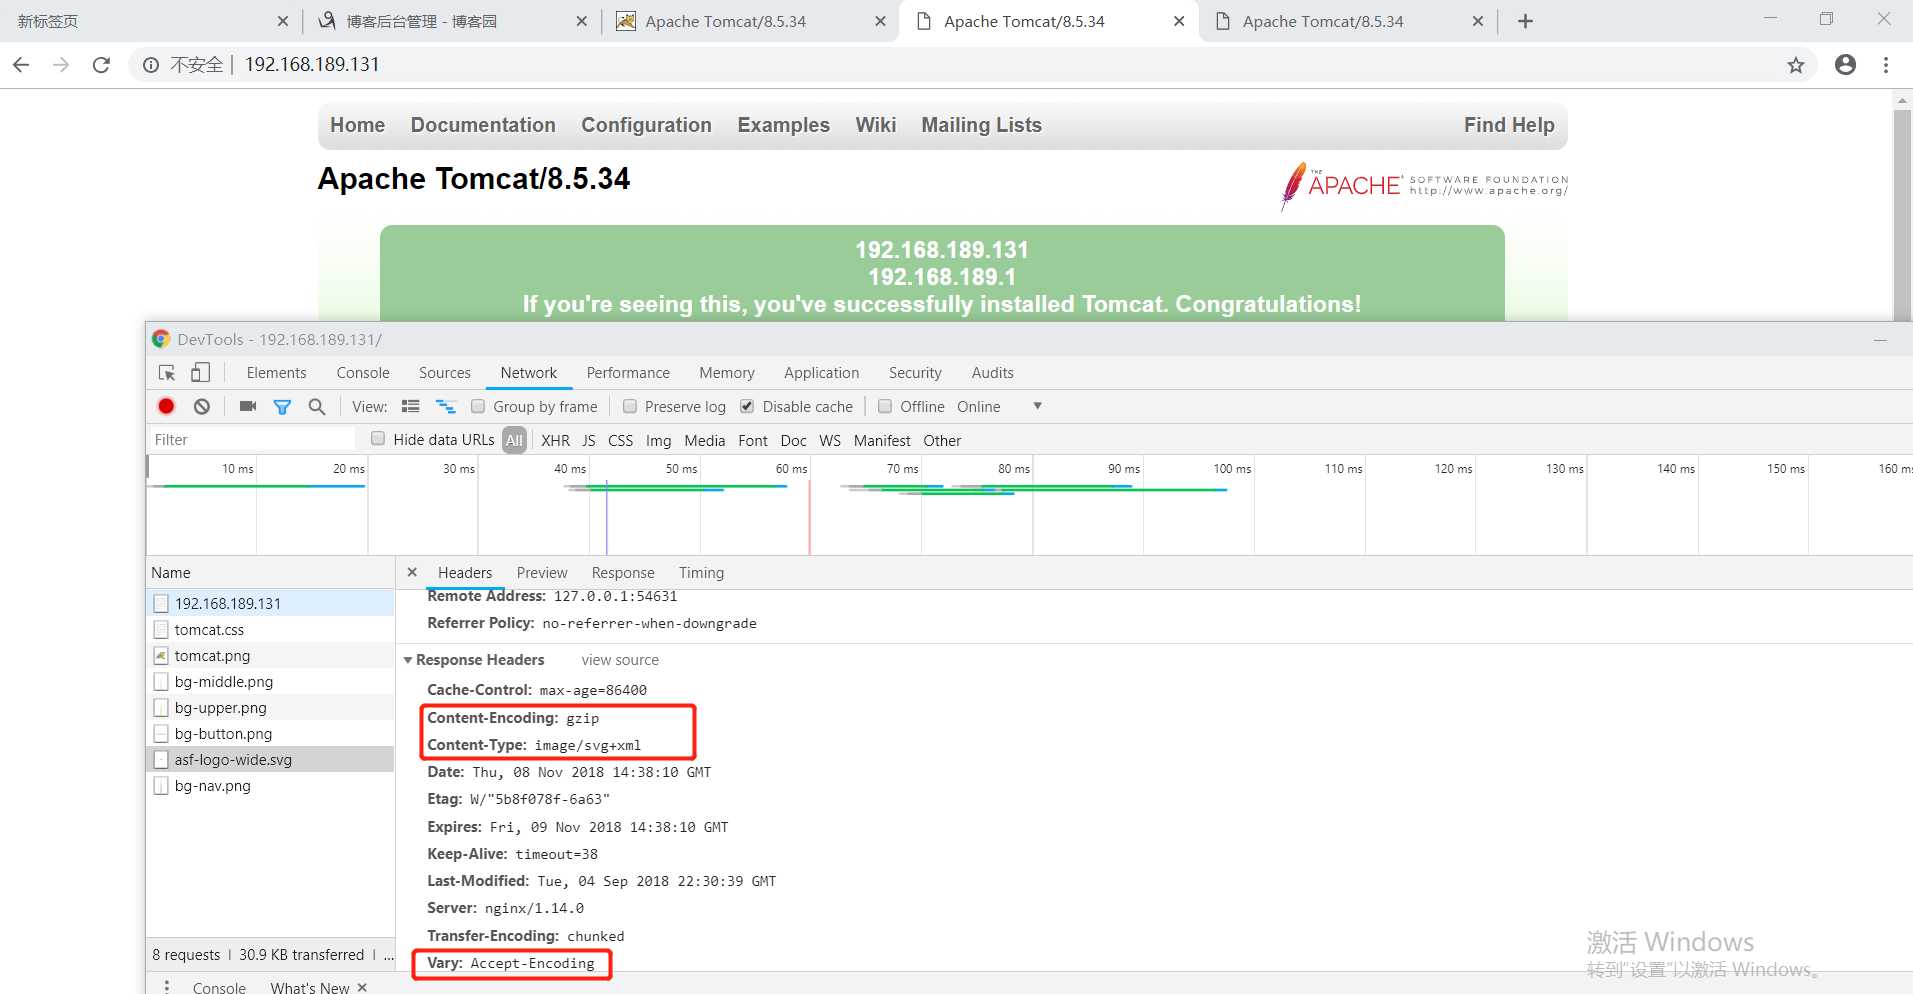Reload the current page
Image resolution: width=1913 pixels, height=994 pixels.
[101, 65]
